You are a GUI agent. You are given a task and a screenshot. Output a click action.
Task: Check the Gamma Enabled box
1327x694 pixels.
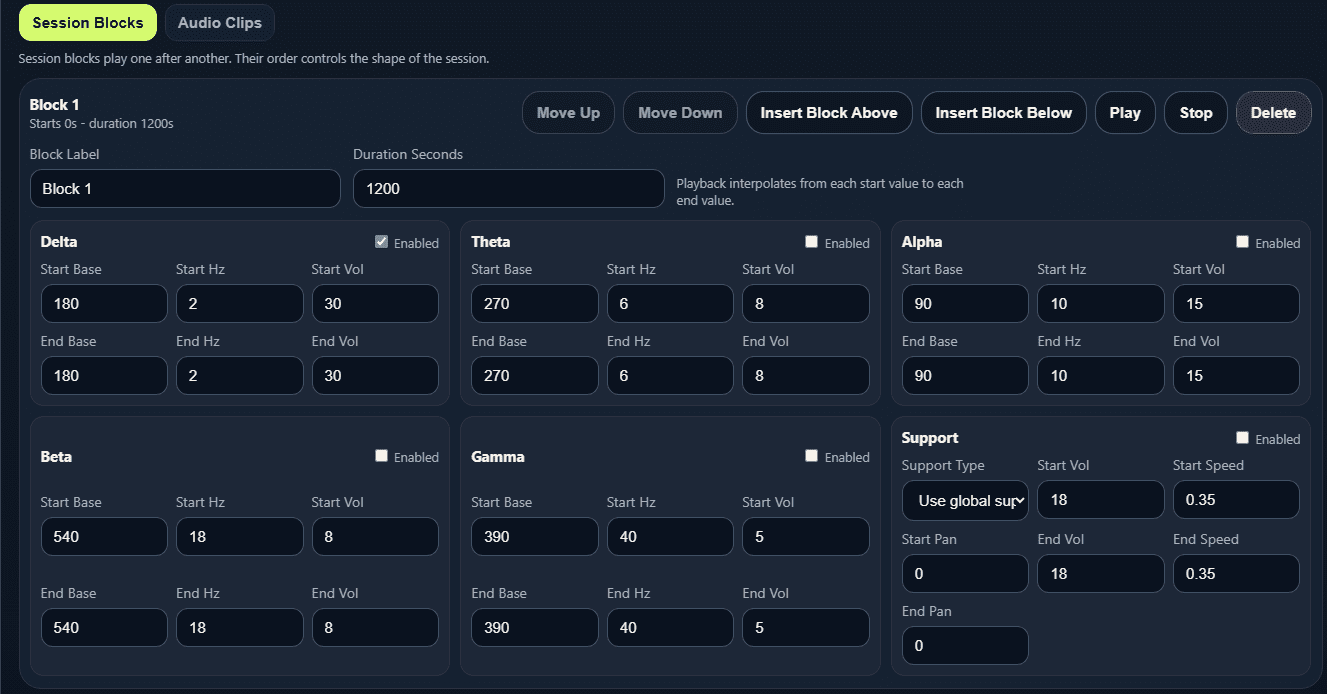(x=811, y=456)
